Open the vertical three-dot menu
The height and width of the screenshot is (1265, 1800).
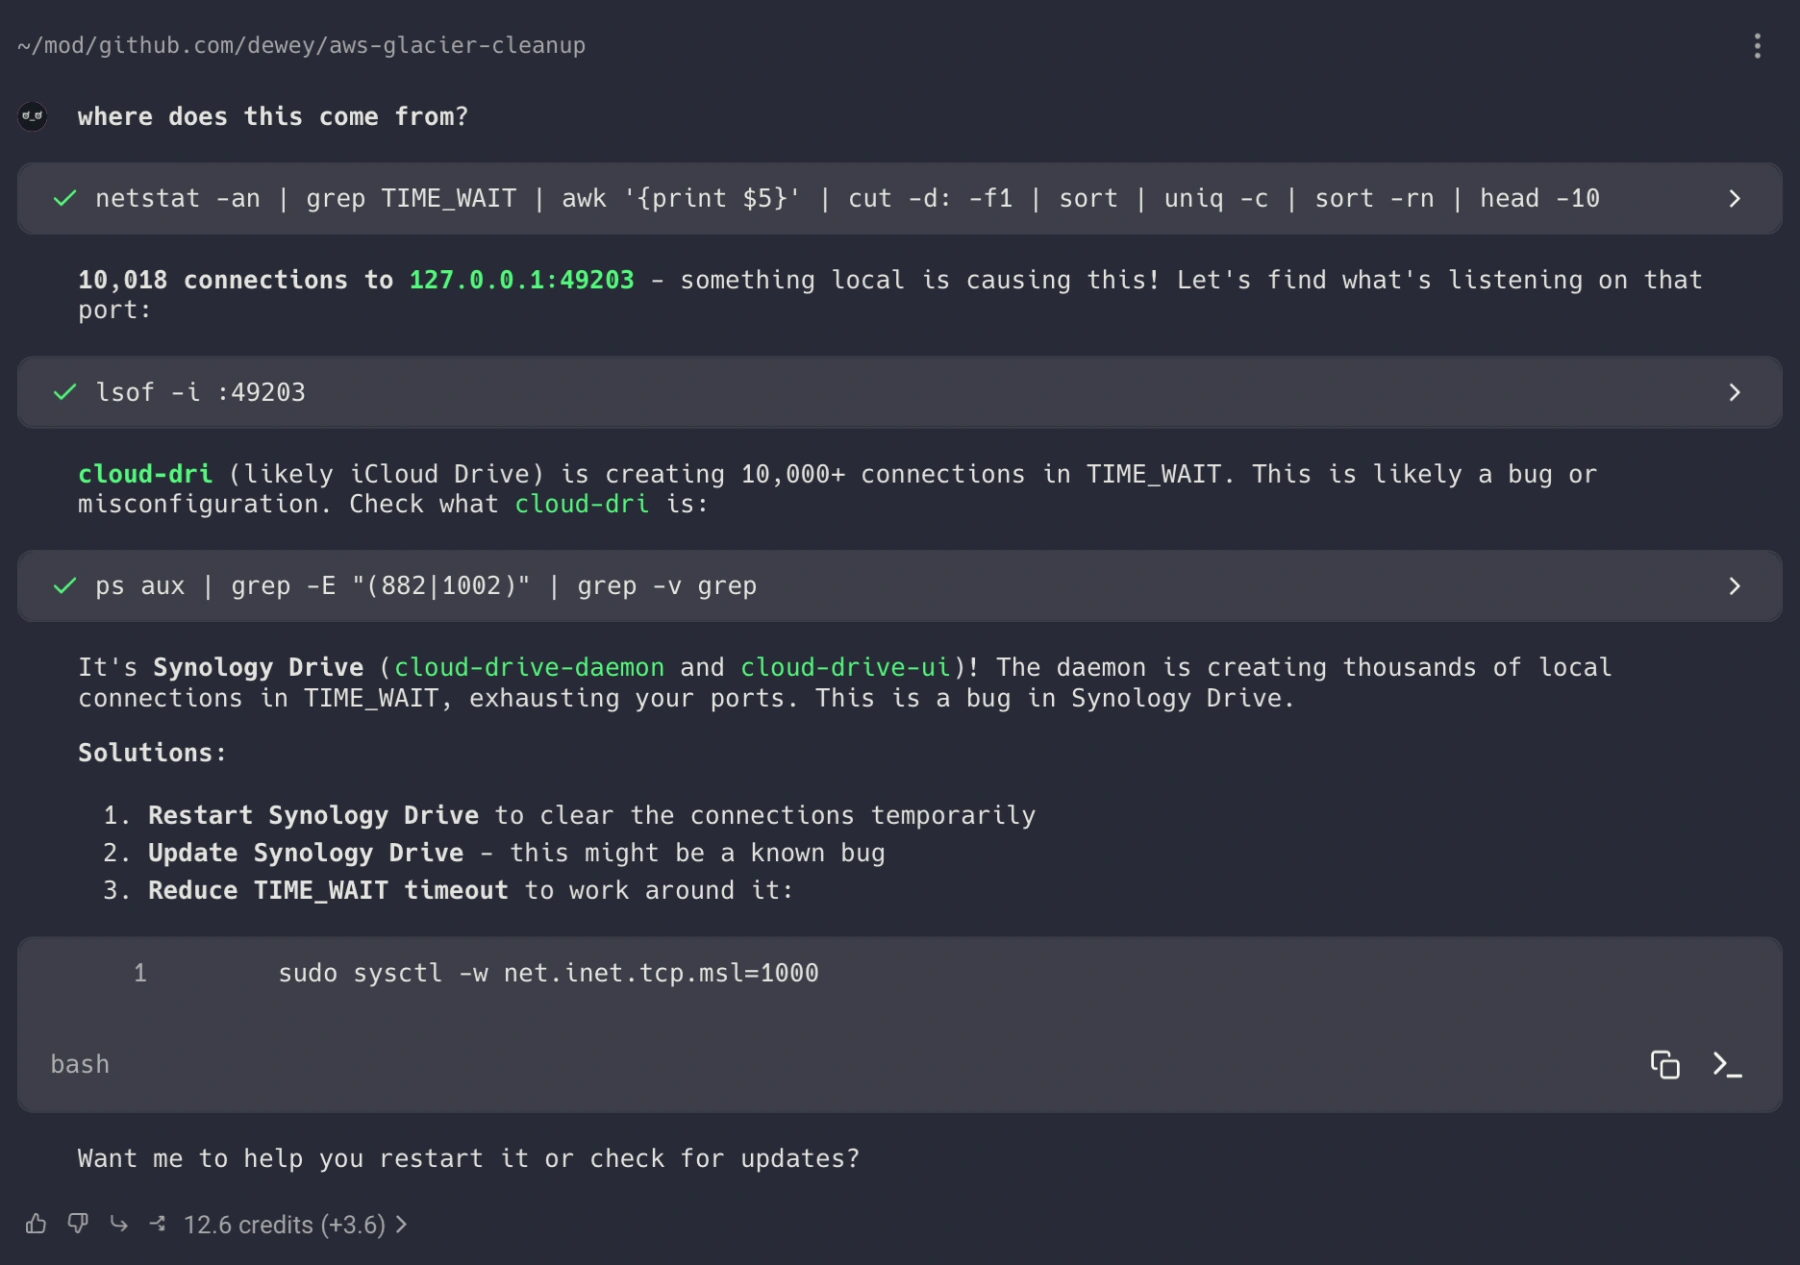click(x=1757, y=46)
